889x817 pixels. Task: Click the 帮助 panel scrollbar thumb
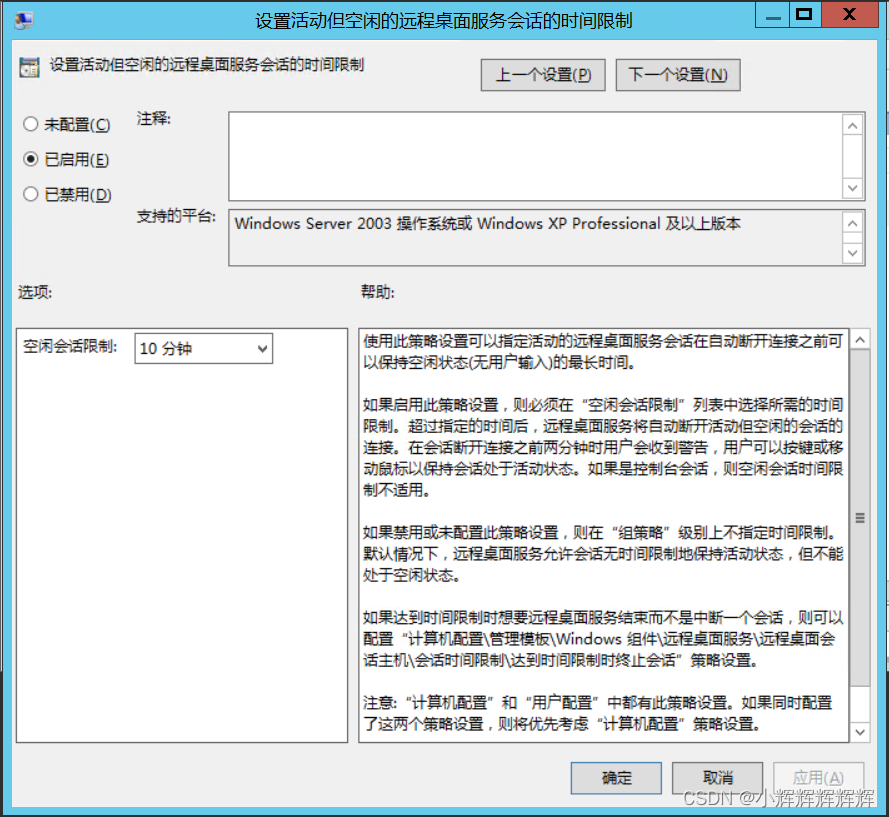point(860,518)
